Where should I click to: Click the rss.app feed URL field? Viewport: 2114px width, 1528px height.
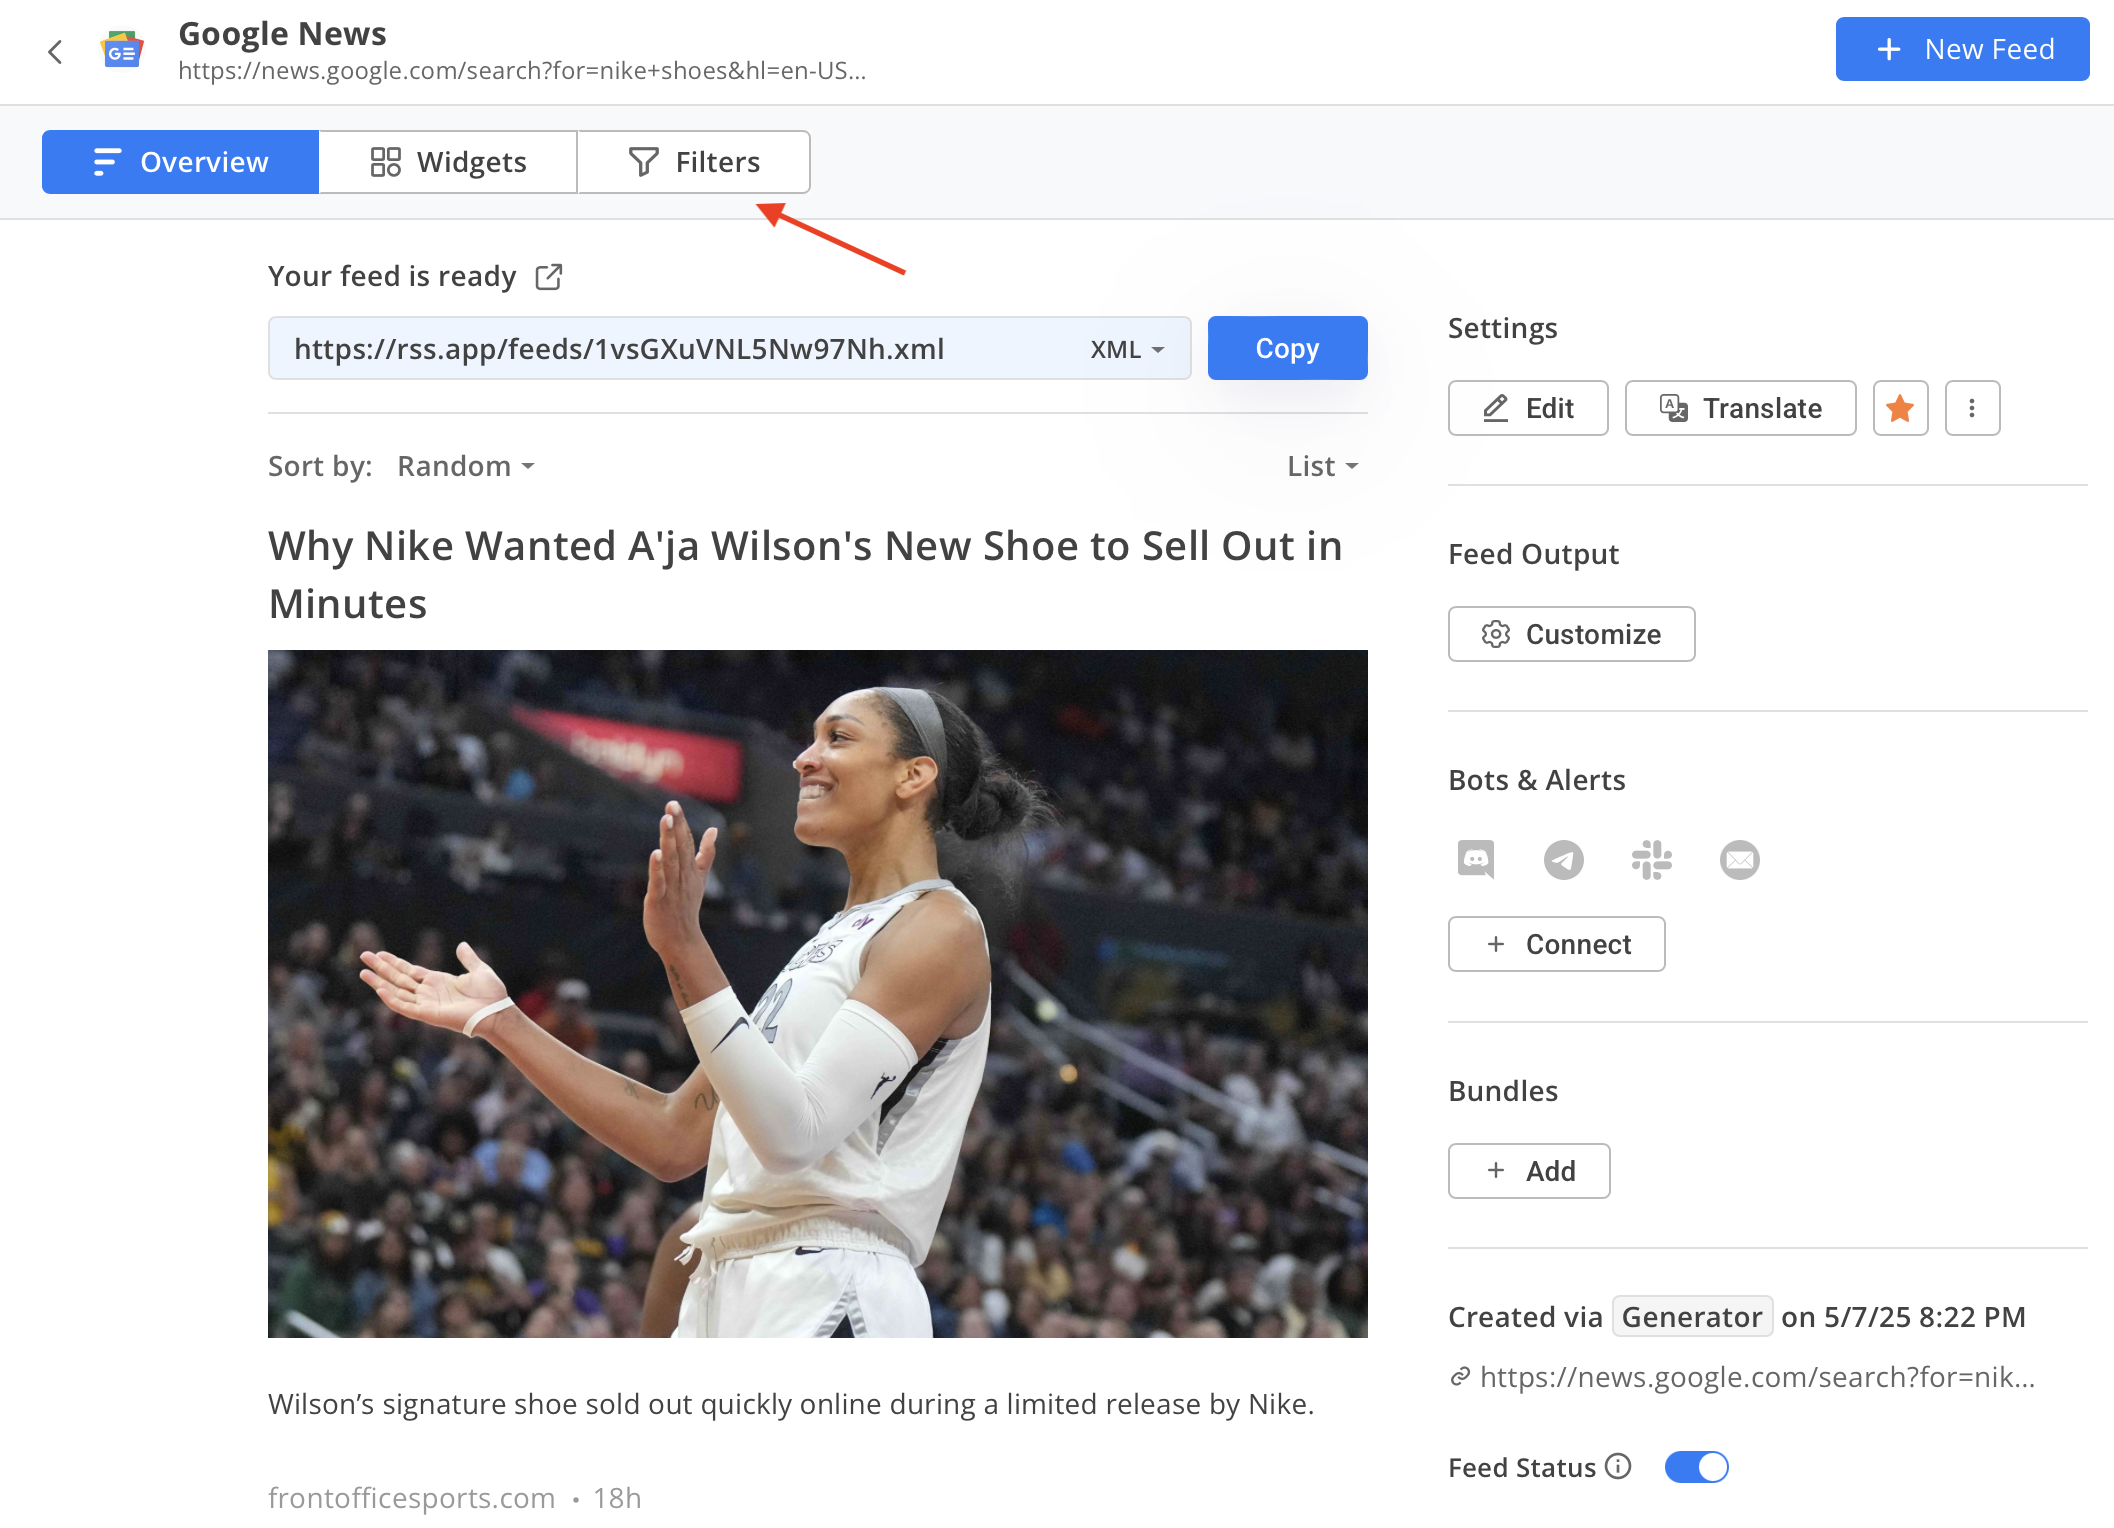[x=729, y=348]
